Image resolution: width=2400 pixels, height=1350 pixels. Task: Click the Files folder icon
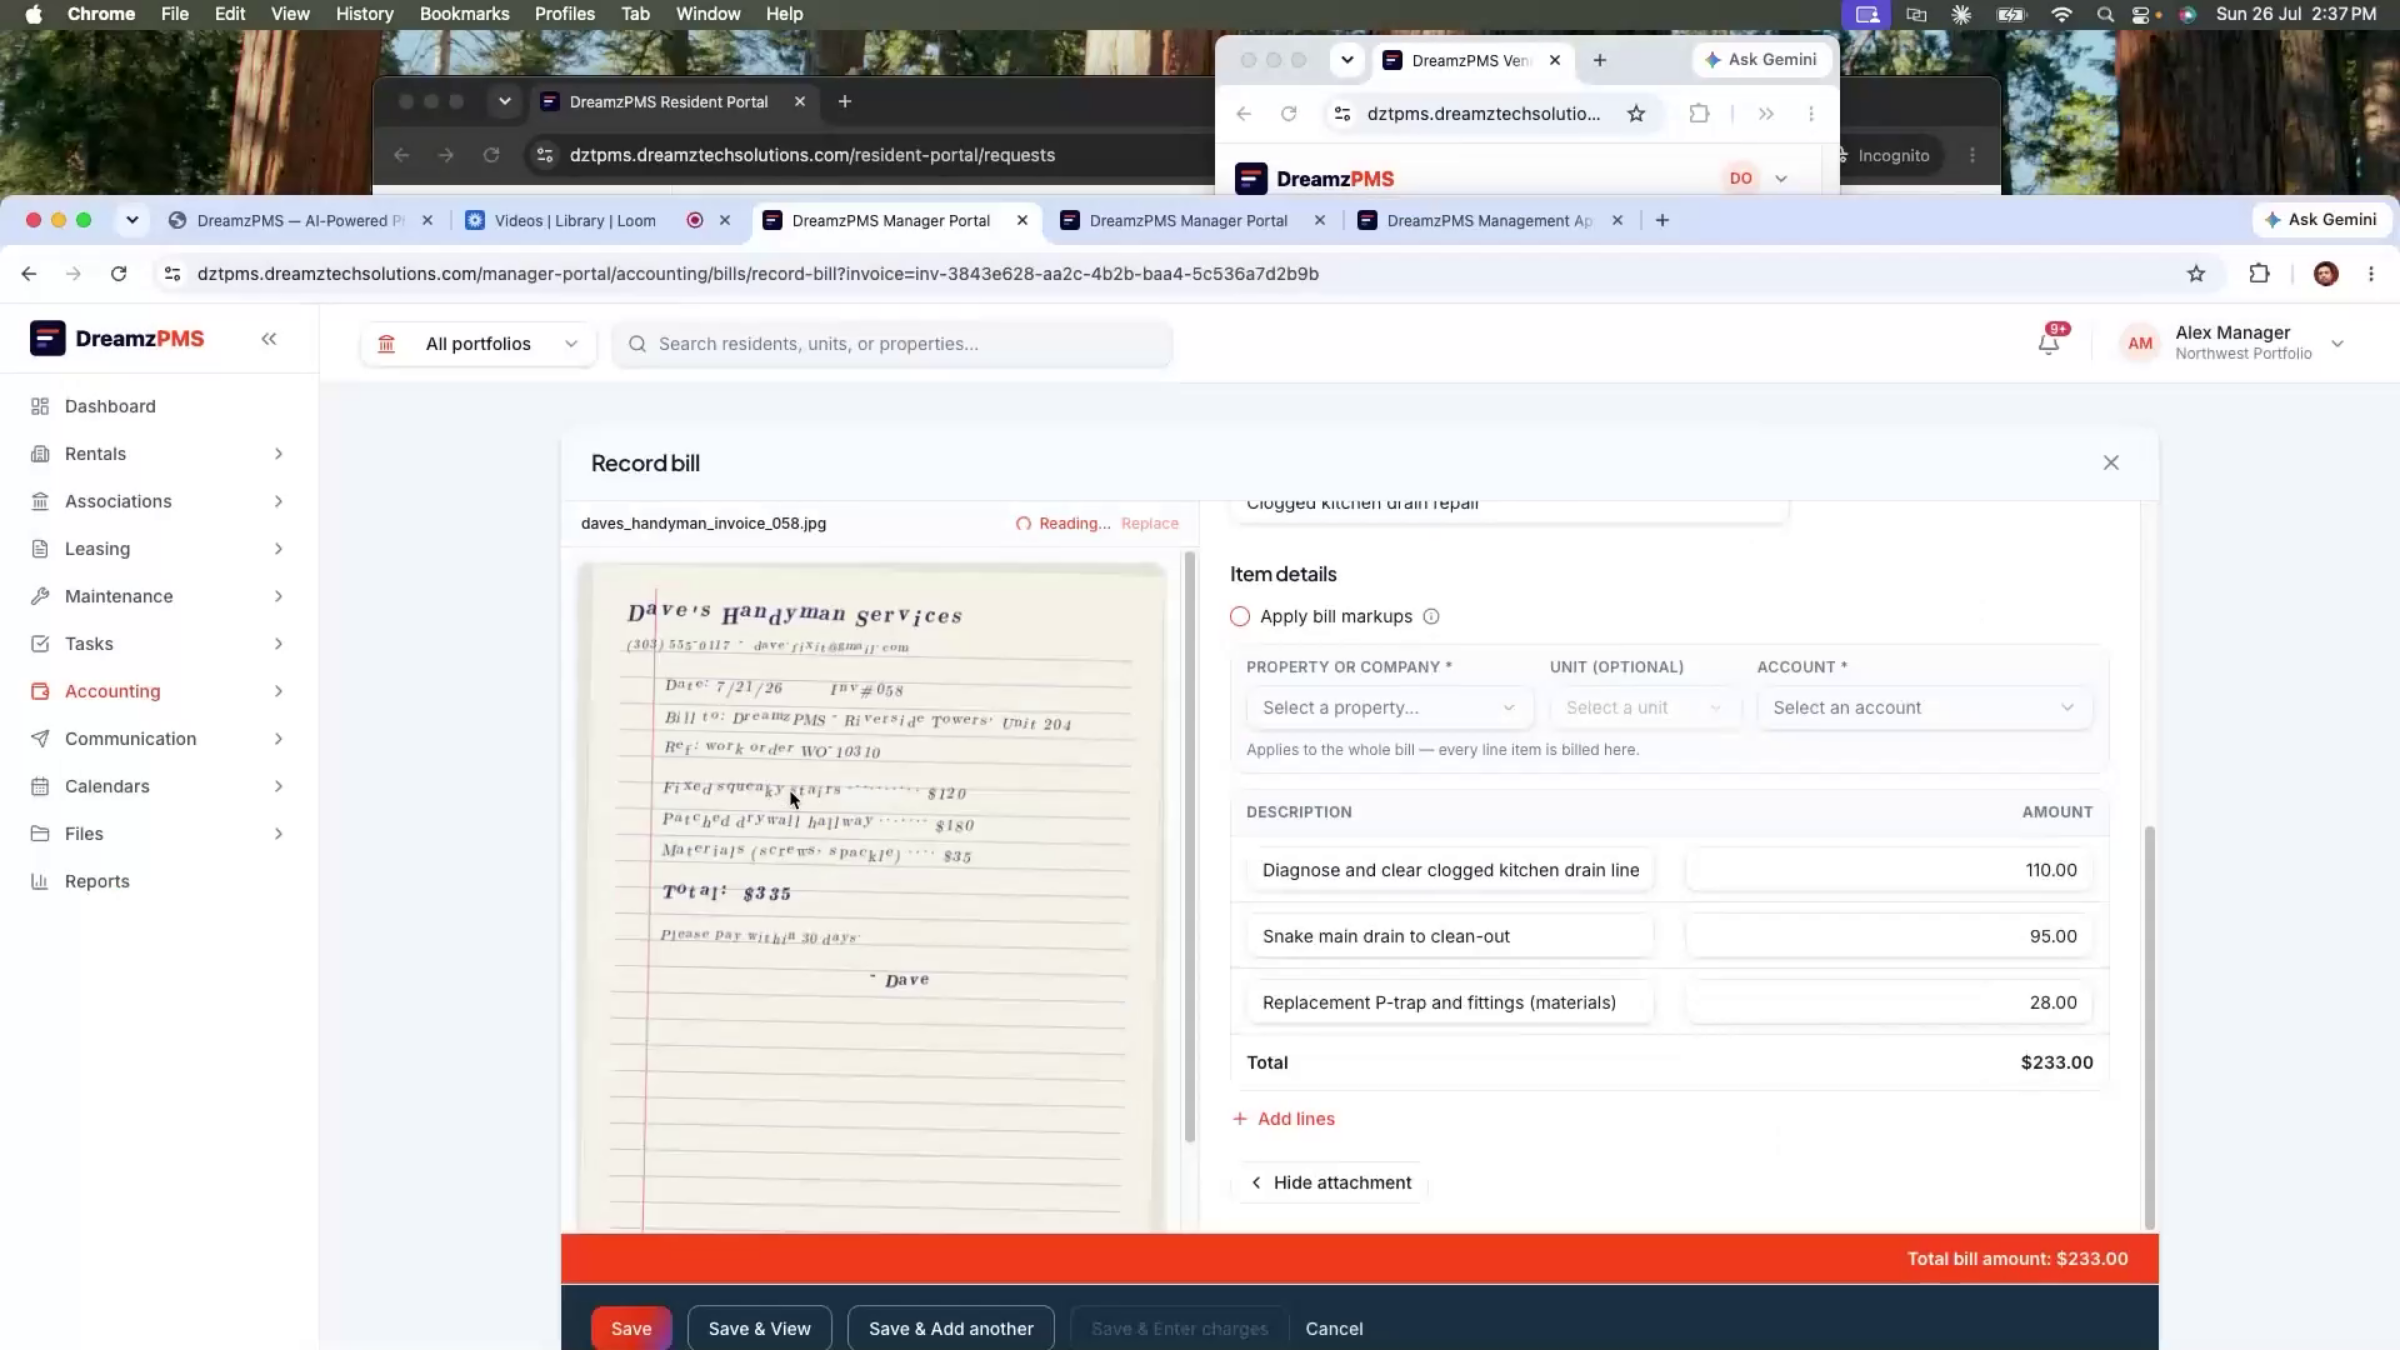click(40, 834)
